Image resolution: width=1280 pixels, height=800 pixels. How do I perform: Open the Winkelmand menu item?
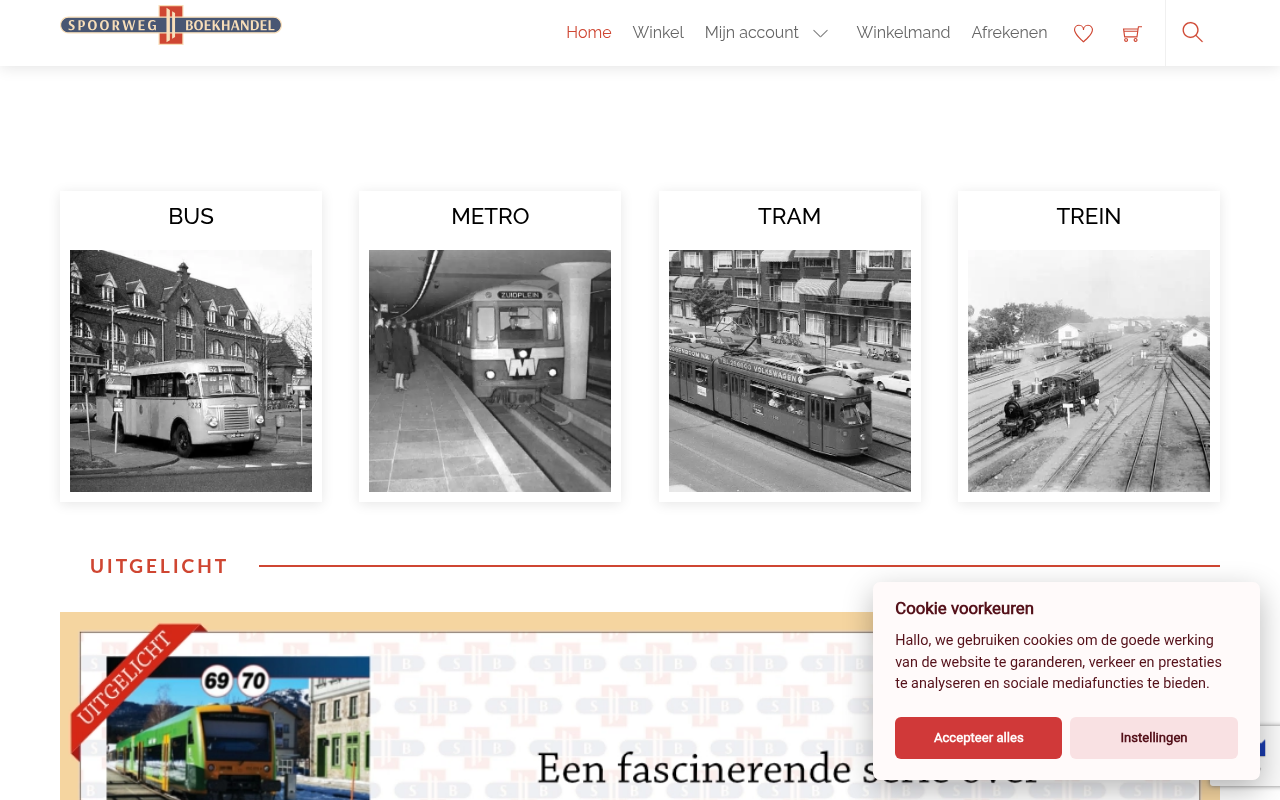pyautogui.click(x=903, y=32)
